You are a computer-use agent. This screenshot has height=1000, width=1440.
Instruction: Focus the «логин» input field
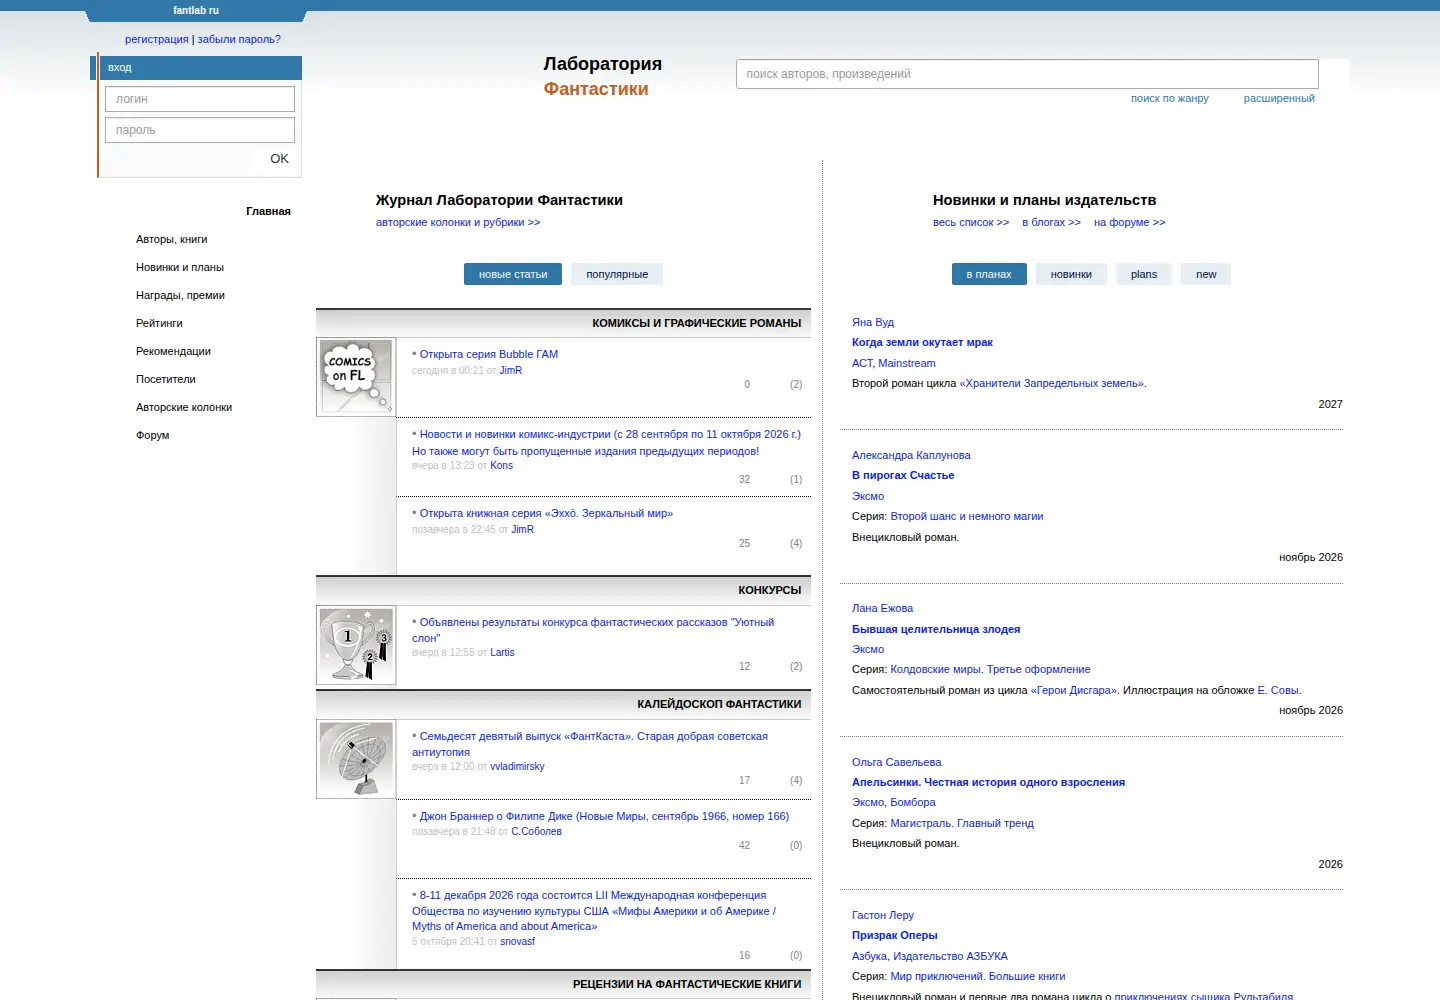(x=200, y=99)
